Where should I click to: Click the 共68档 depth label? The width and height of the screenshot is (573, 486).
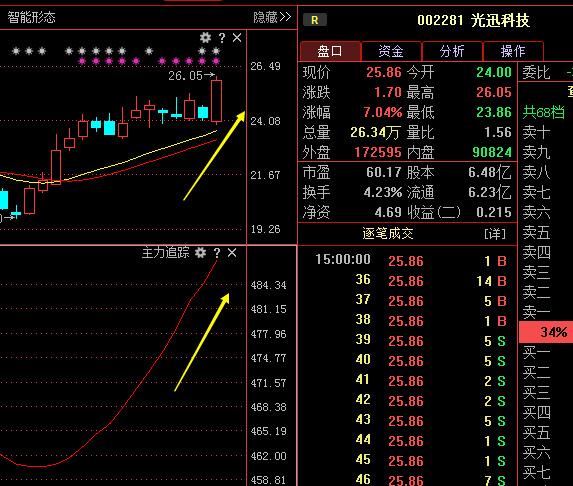(x=543, y=112)
